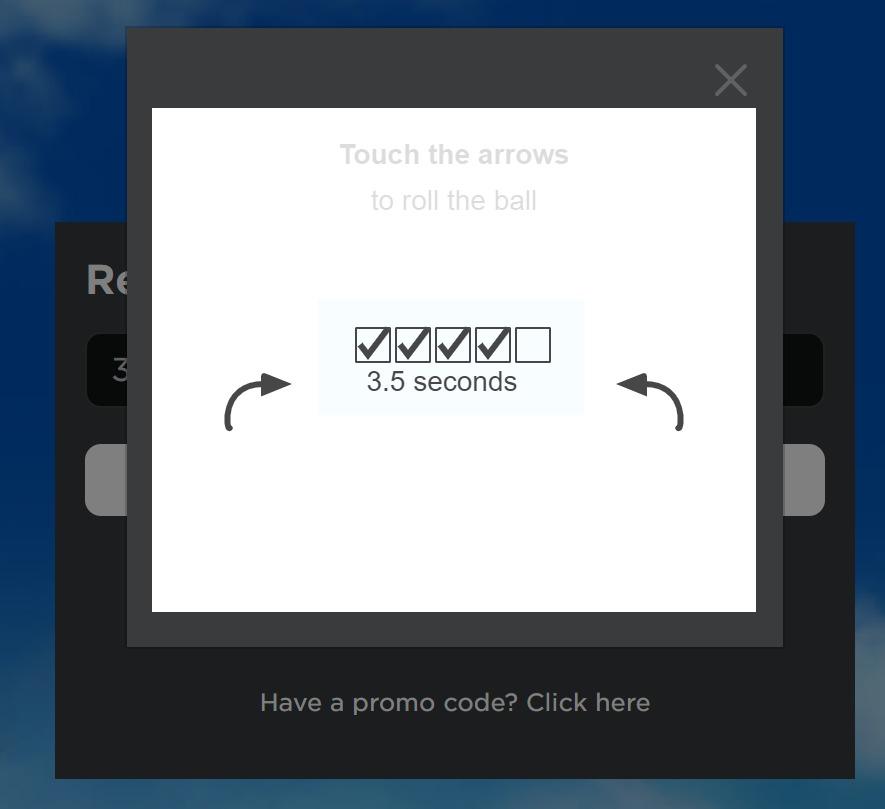This screenshot has width=885, height=809.
Task: Click the right counter-clockwise curved arrow
Action: [x=650, y=401]
